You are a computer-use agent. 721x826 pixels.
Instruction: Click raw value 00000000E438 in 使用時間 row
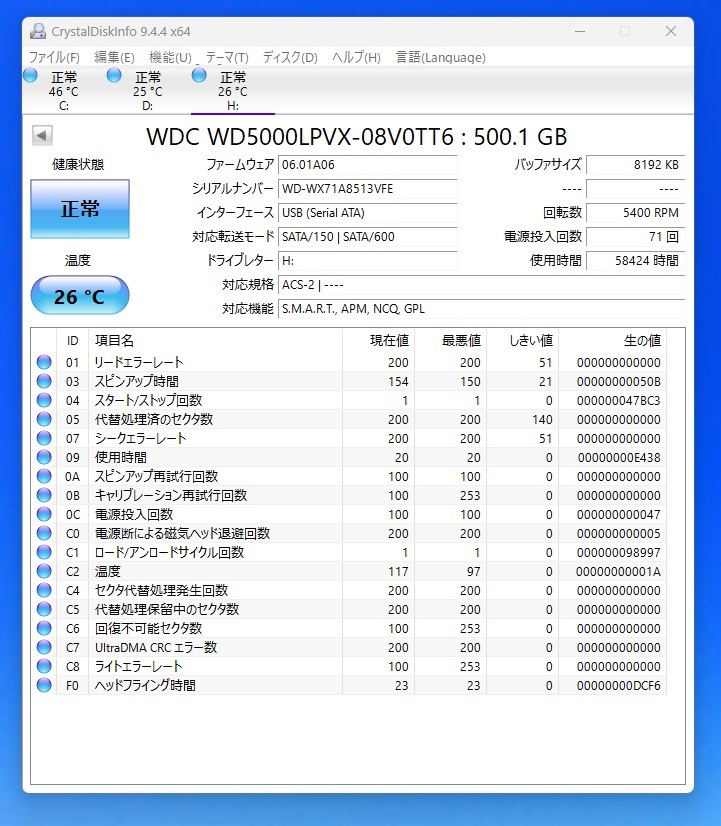619,457
